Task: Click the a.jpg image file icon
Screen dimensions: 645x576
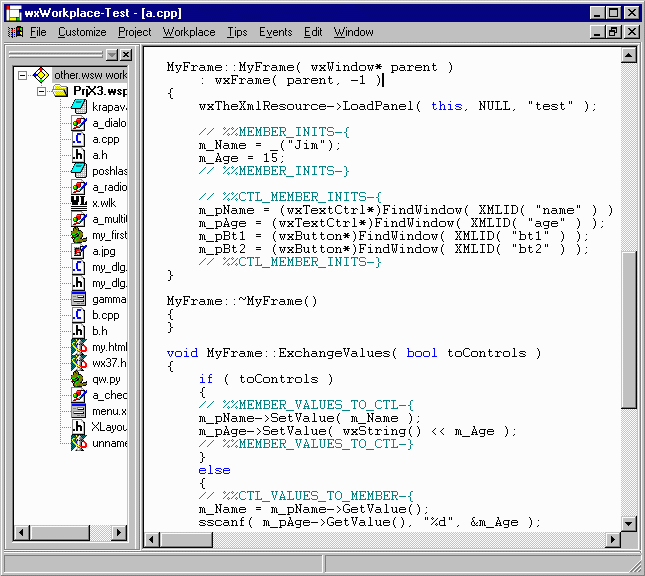Action: (x=79, y=251)
